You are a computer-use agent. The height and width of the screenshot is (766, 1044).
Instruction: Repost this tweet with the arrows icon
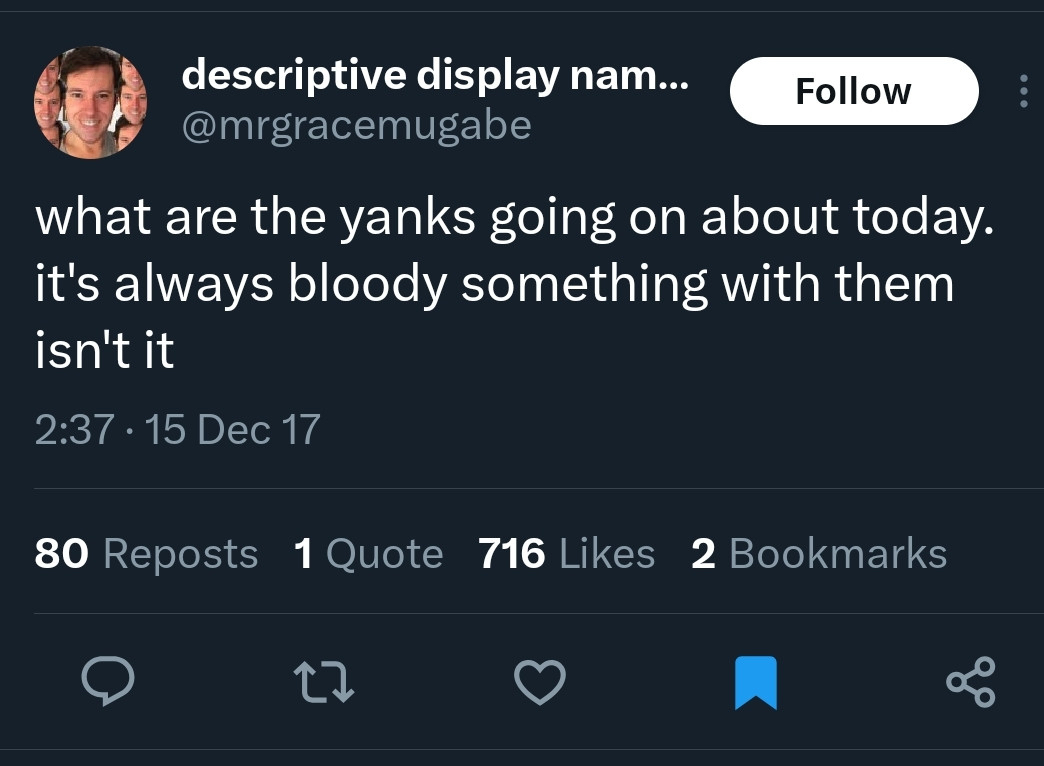tap(324, 683)
